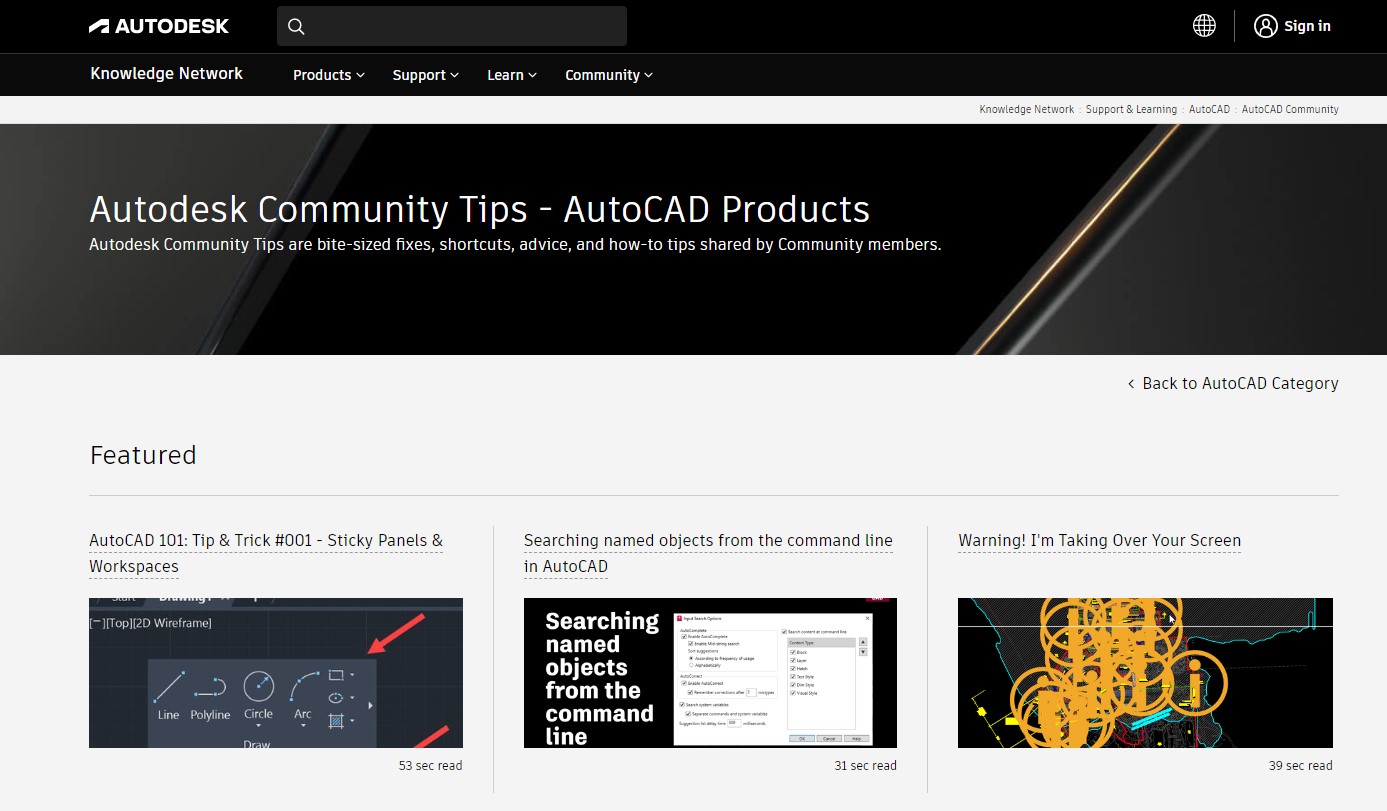Expand the Community menu

pos(609,75)
